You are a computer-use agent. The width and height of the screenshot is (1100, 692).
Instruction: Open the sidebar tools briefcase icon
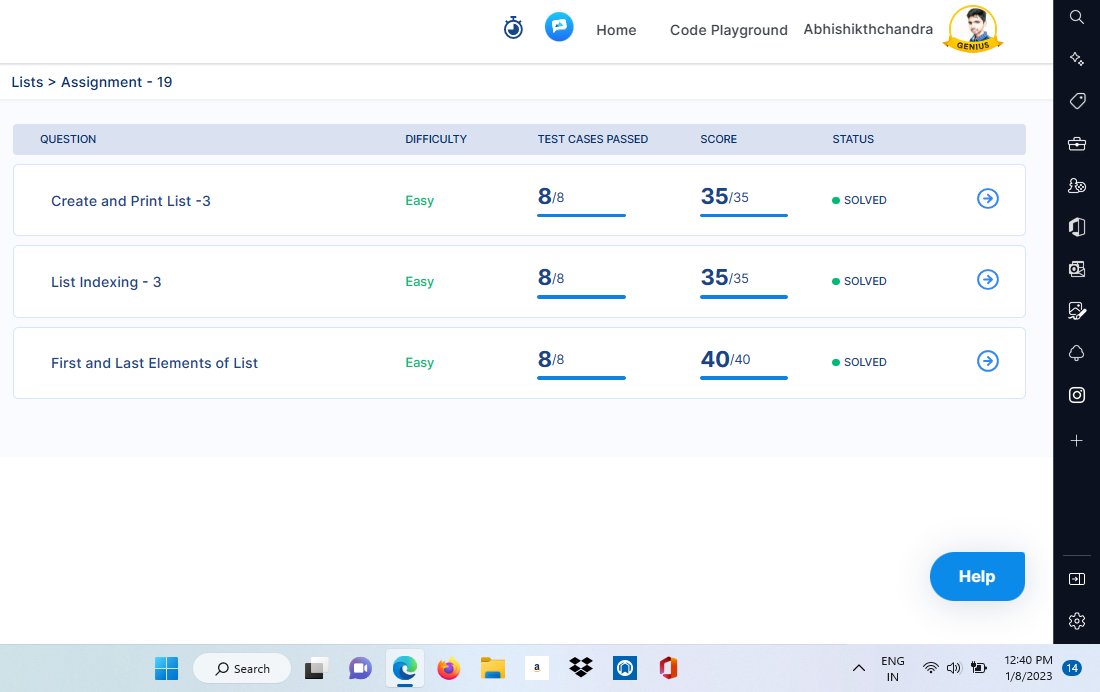point(1077,143)
